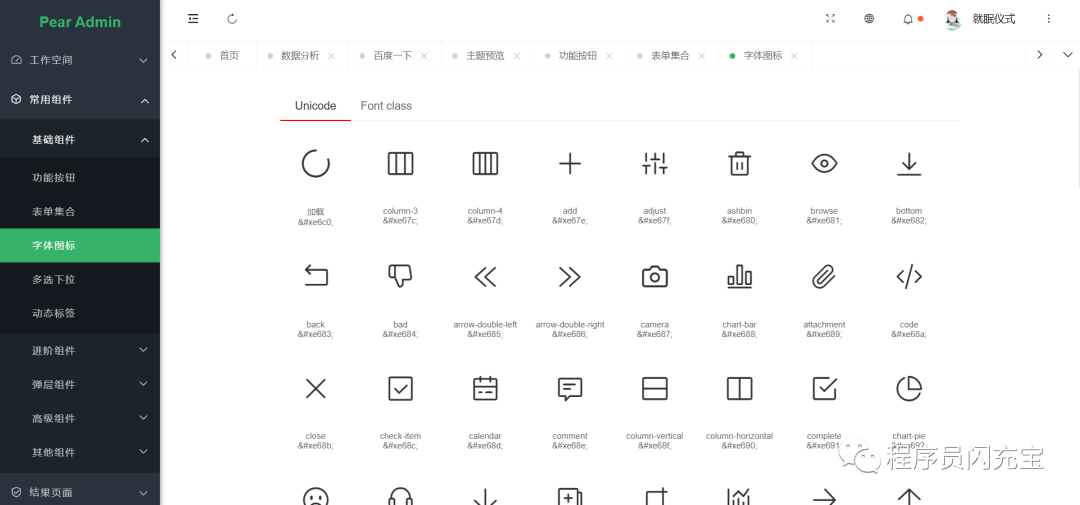The image size is (1080, 505).
Task: Click the attachment paperclip icon
Action: pos(824,277)
